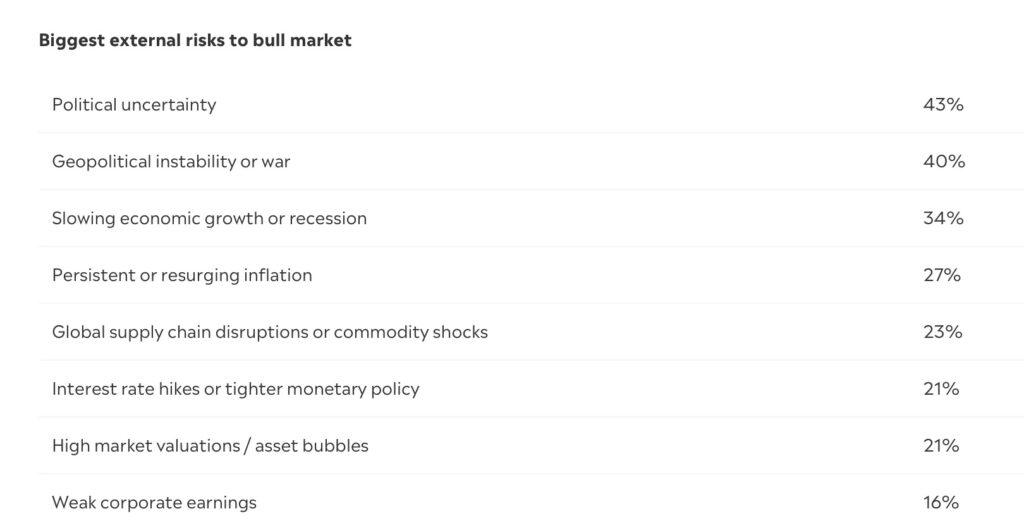Click the 23% value for supply chain
The width and height of the screenshot is (1024, 528).
(x=942, y=332)
